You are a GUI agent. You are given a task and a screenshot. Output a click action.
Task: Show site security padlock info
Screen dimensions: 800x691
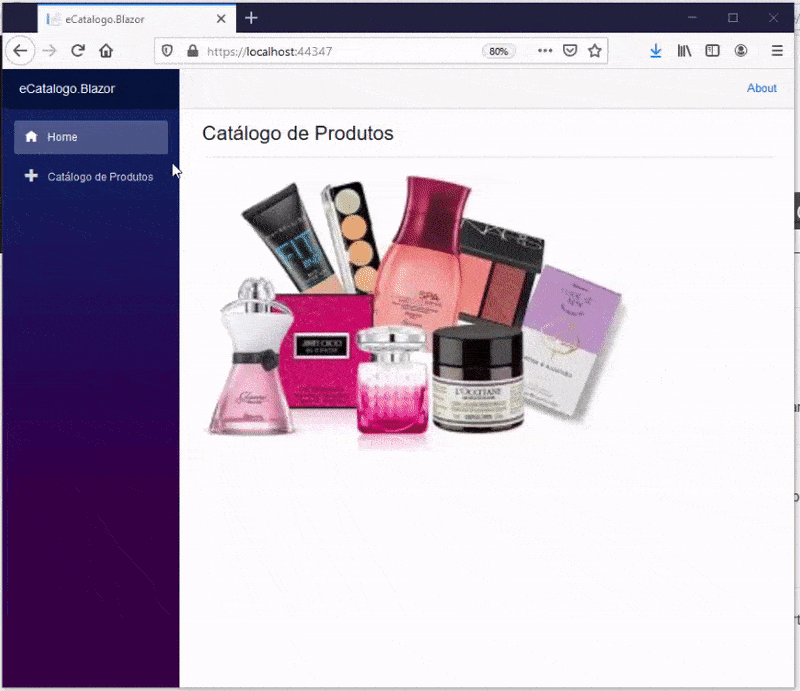coord(192,51)
